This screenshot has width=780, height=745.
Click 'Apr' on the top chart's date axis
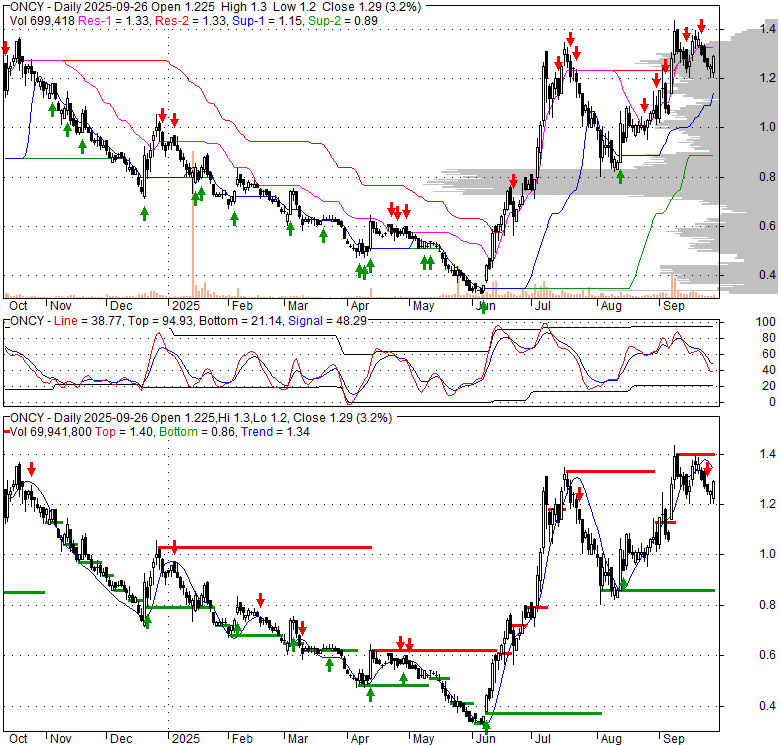(360, 306)
